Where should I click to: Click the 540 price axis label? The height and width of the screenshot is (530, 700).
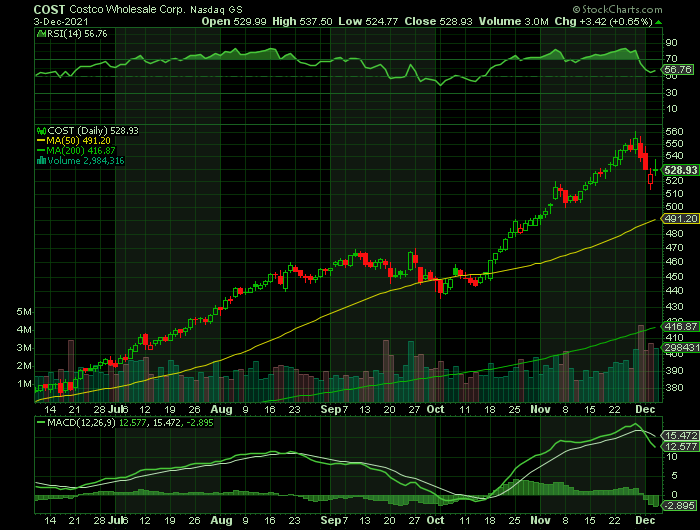coord(674,156)
